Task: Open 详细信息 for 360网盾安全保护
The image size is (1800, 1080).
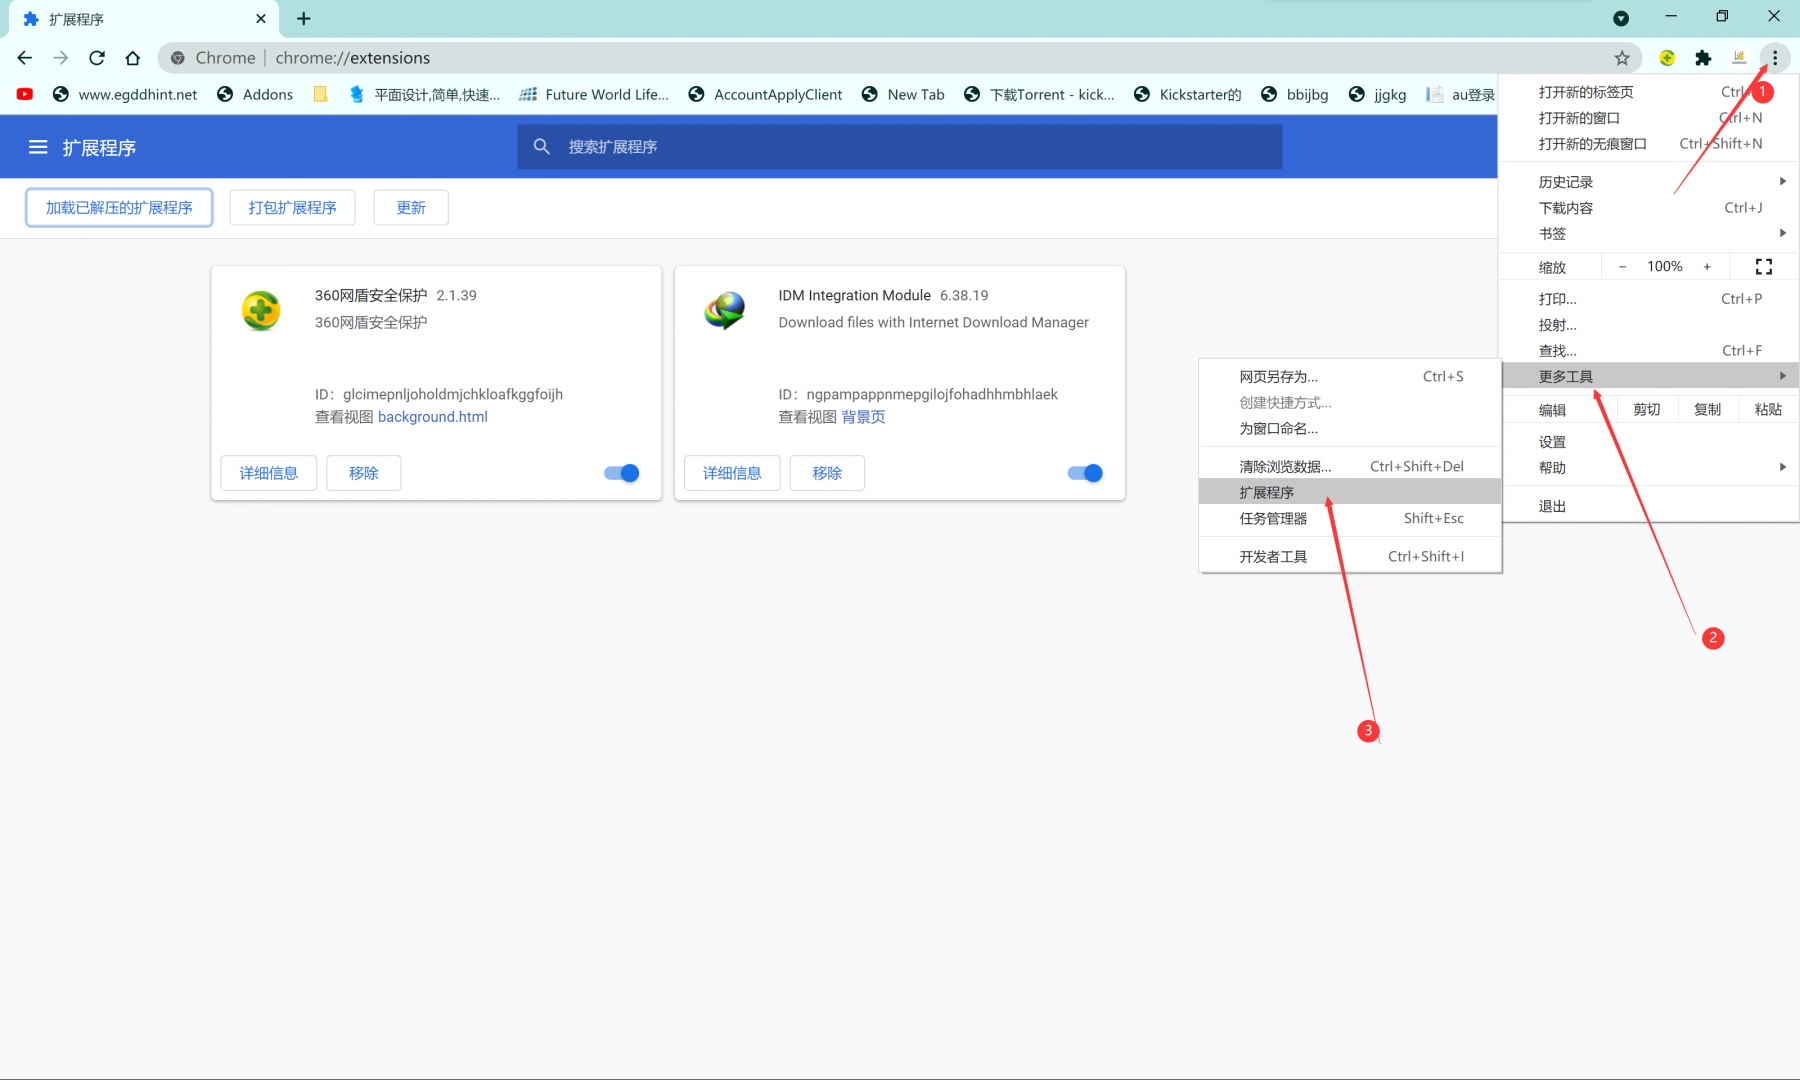Action: click(268, 473)
